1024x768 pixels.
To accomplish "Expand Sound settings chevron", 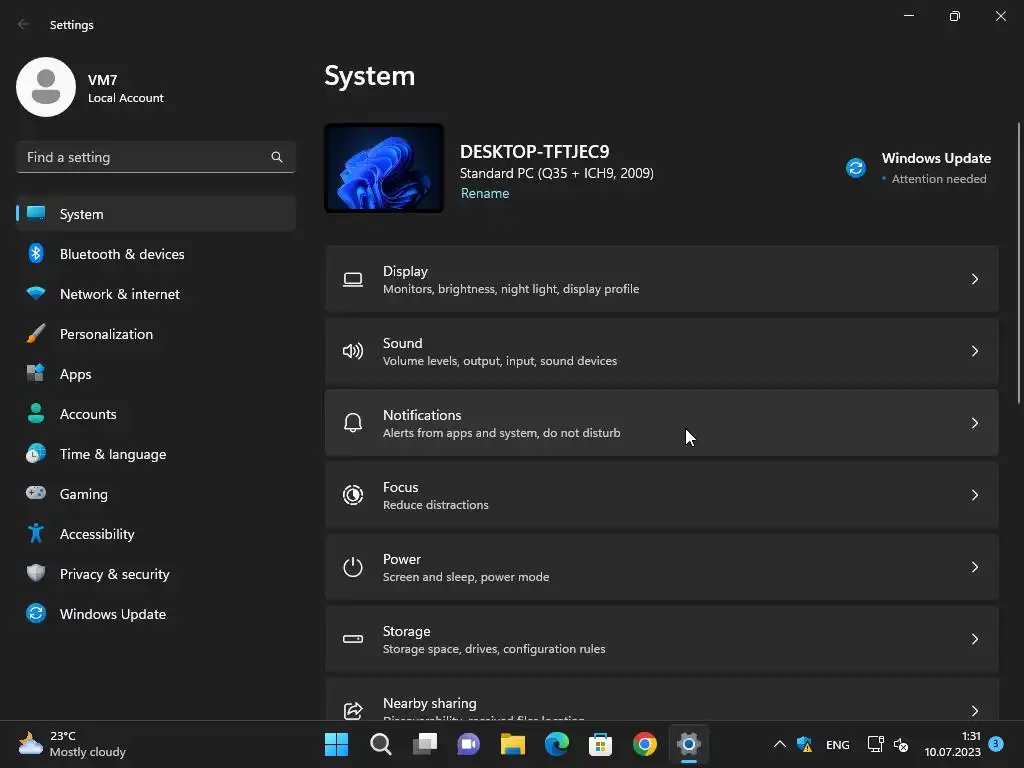I will [974, 351].
